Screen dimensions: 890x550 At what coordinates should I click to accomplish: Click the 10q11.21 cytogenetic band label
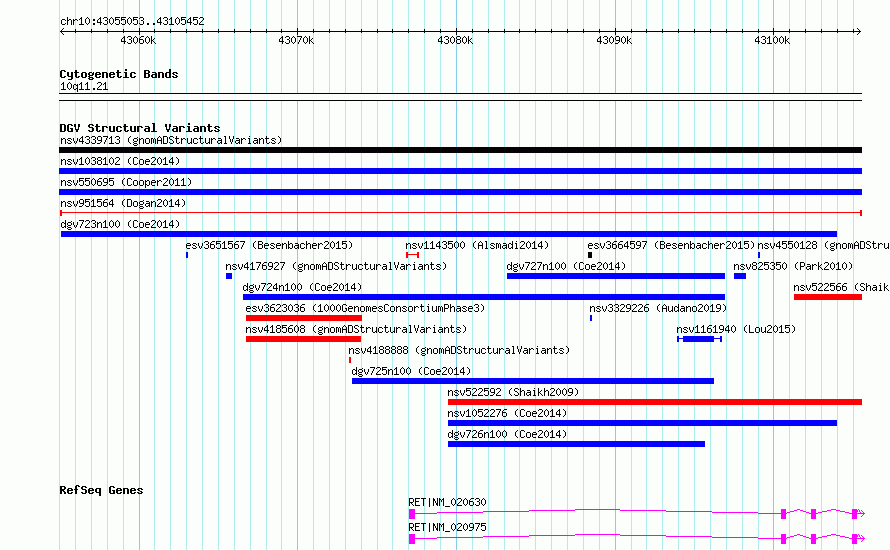tap(84, 86)
